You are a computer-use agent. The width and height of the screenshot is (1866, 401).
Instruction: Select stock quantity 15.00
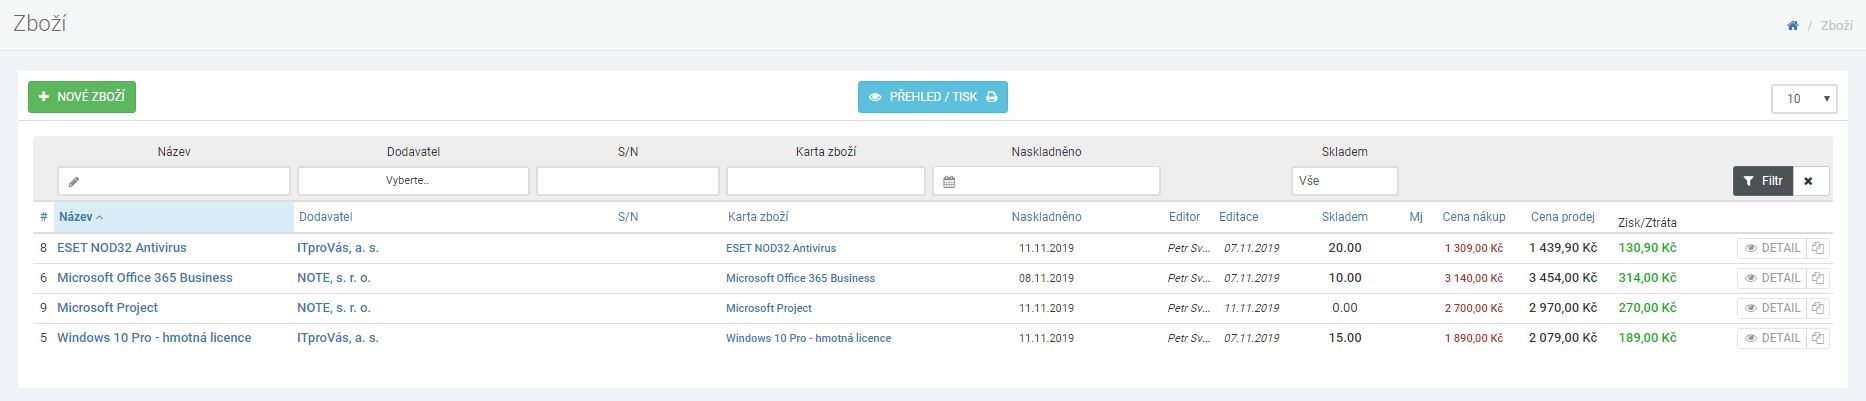[1345, 338]
